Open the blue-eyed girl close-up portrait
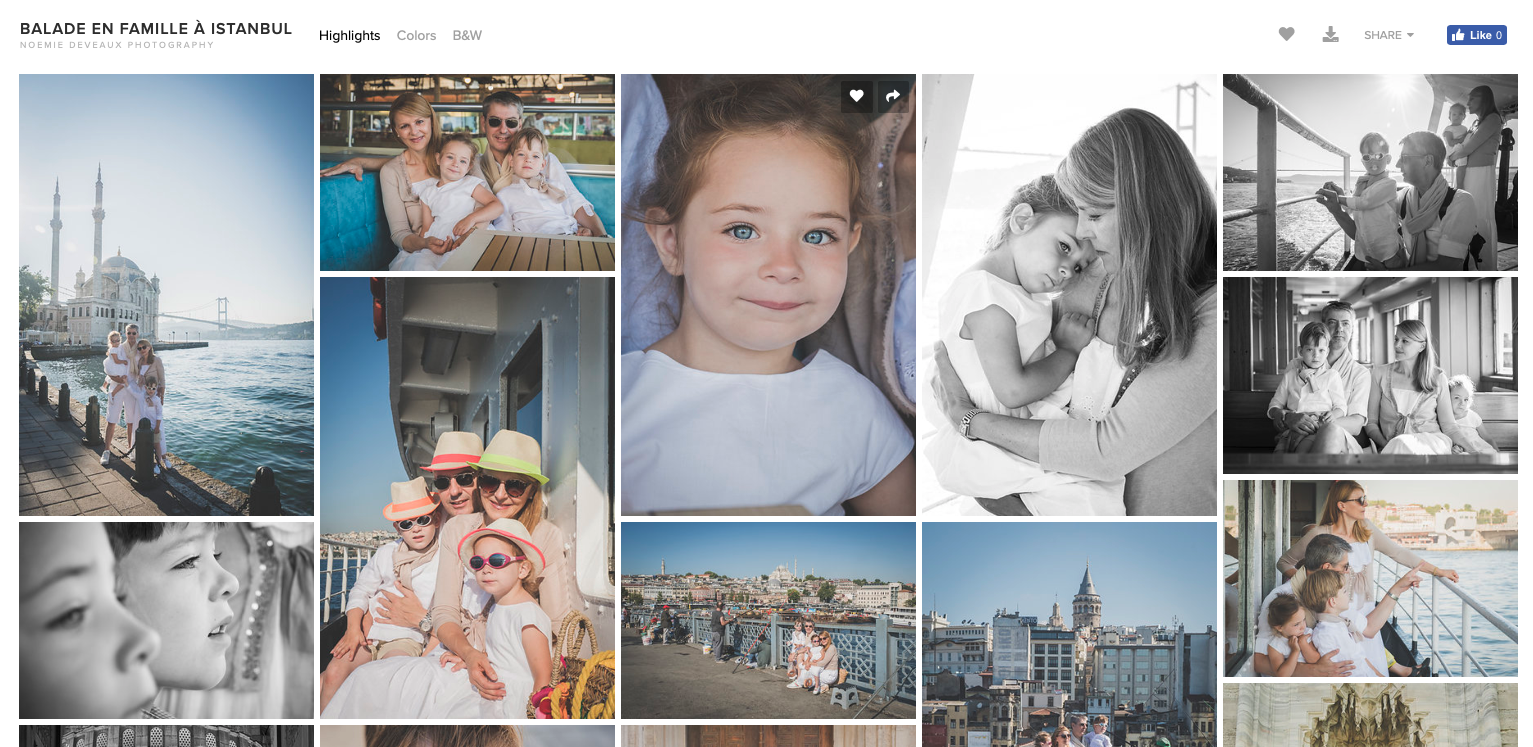Screen dimensions: 1533x747 click(x=768, y=295)
